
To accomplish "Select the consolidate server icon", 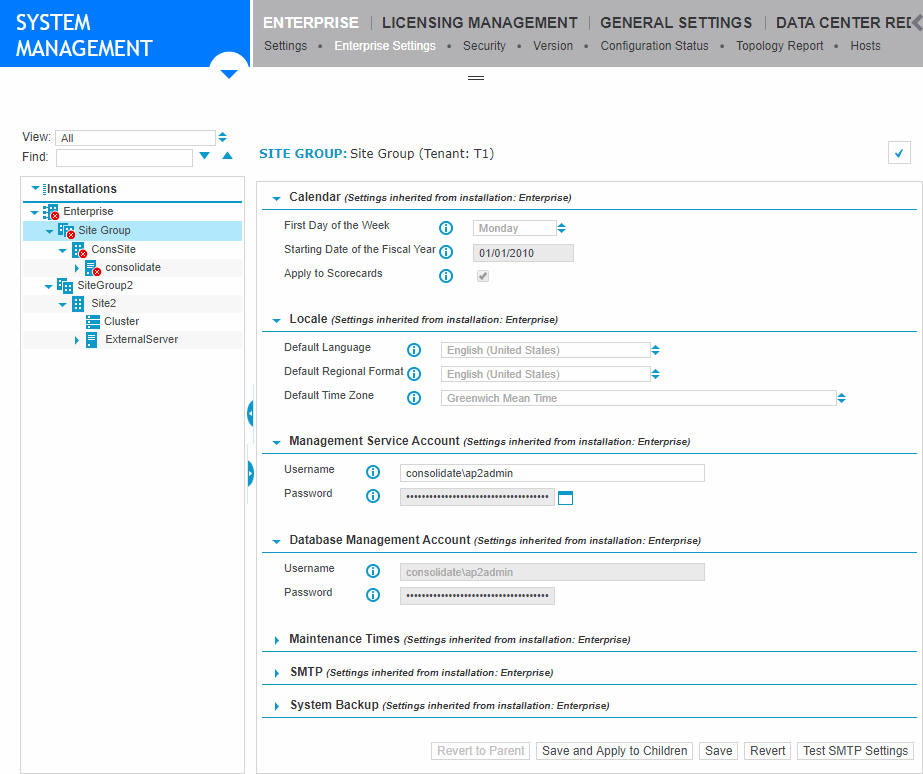I will 91,267.
